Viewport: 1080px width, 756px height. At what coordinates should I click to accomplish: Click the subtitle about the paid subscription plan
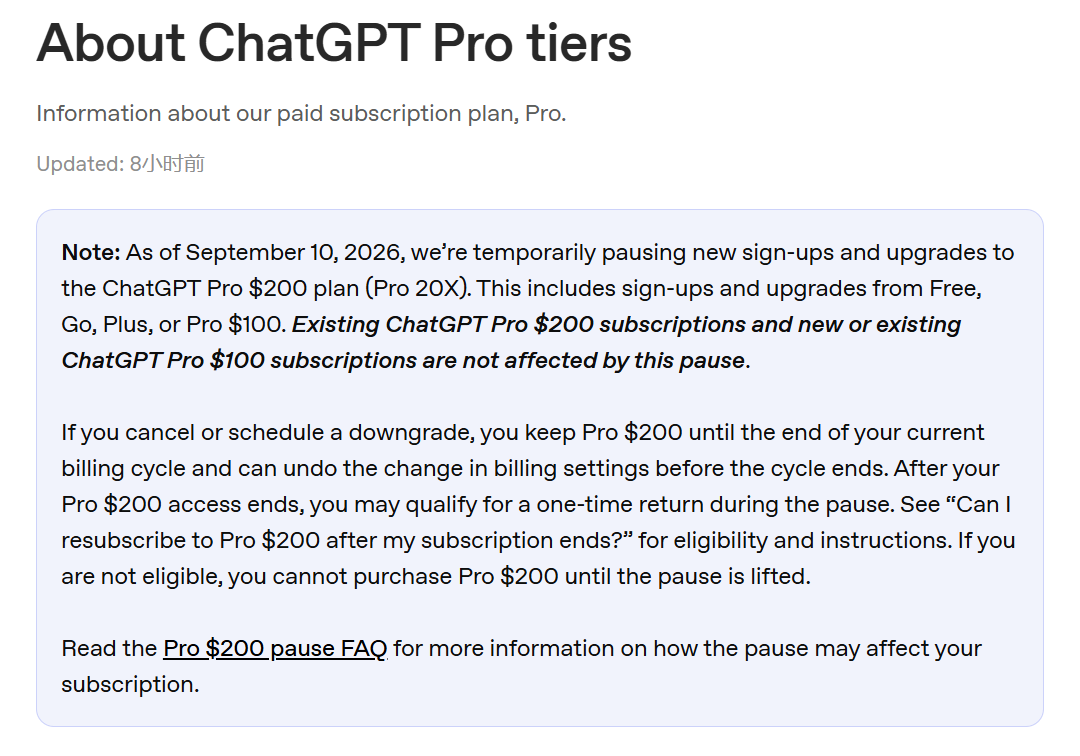coord(301,114)
